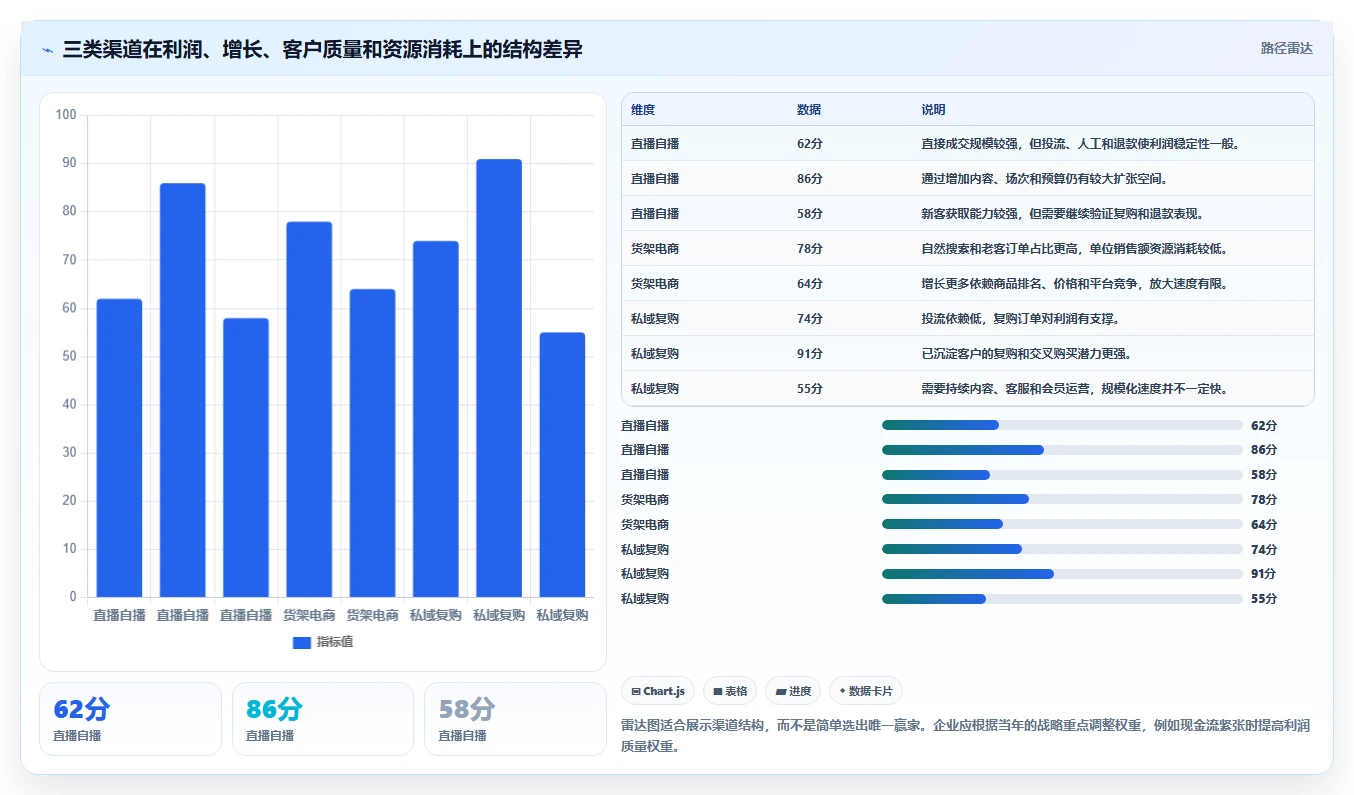The image size is (1354, 795).
Task: Toggle the 指标值 legend swatch
Action: (302, 642)
